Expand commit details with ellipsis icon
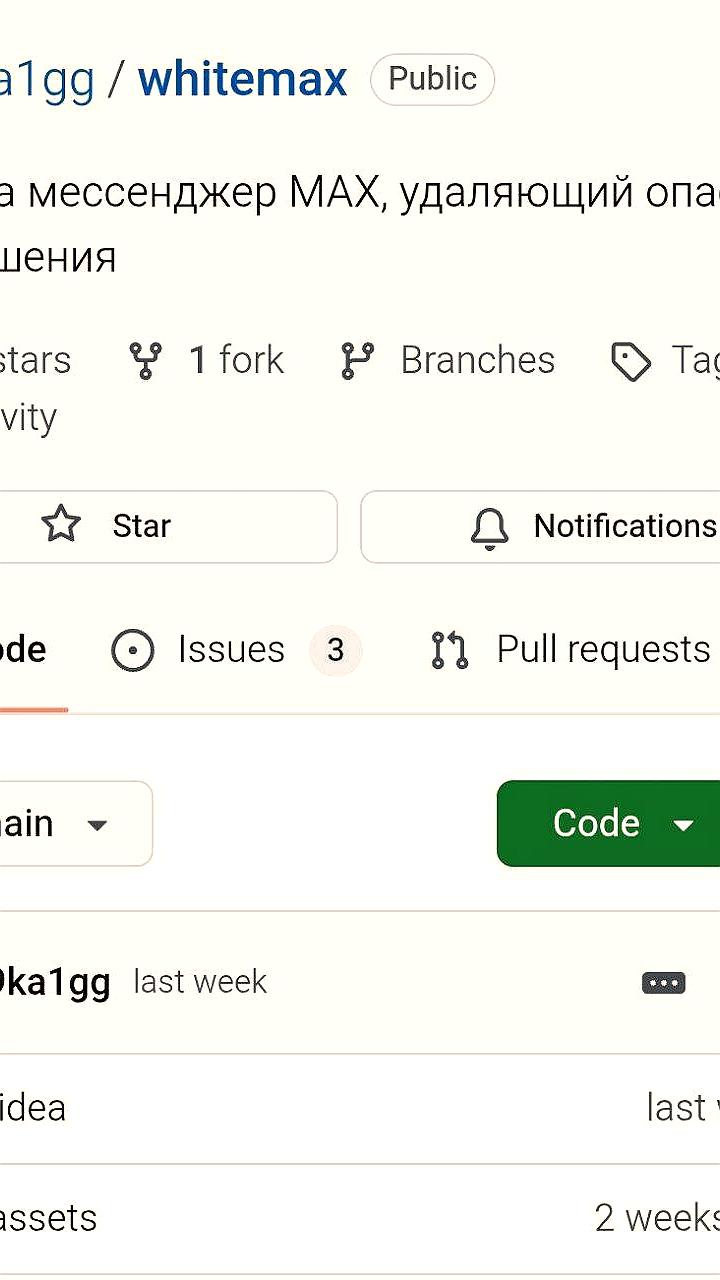 pyautogui.click(x=664, y=983)
